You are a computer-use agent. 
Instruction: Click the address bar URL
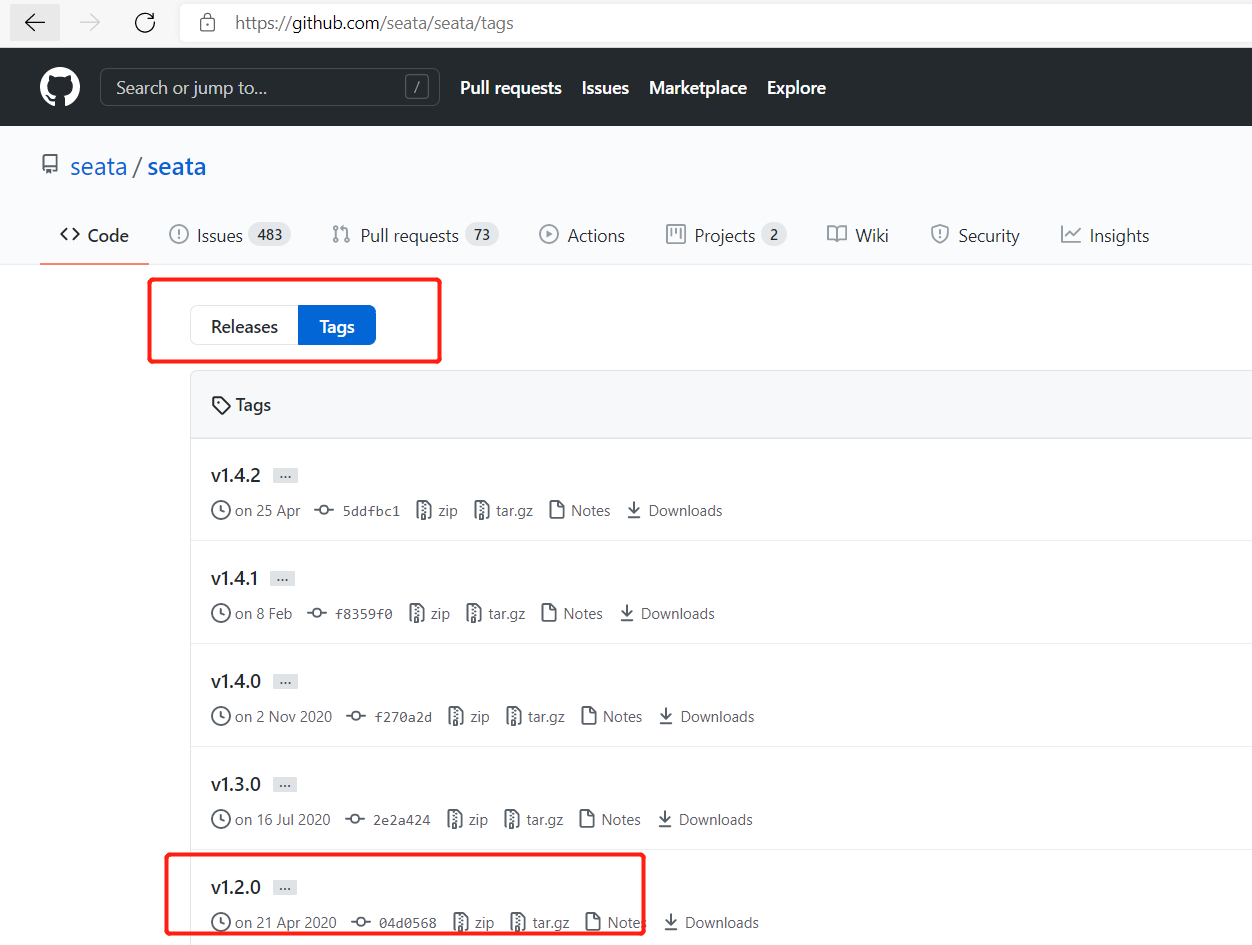[x=374, y=22]
